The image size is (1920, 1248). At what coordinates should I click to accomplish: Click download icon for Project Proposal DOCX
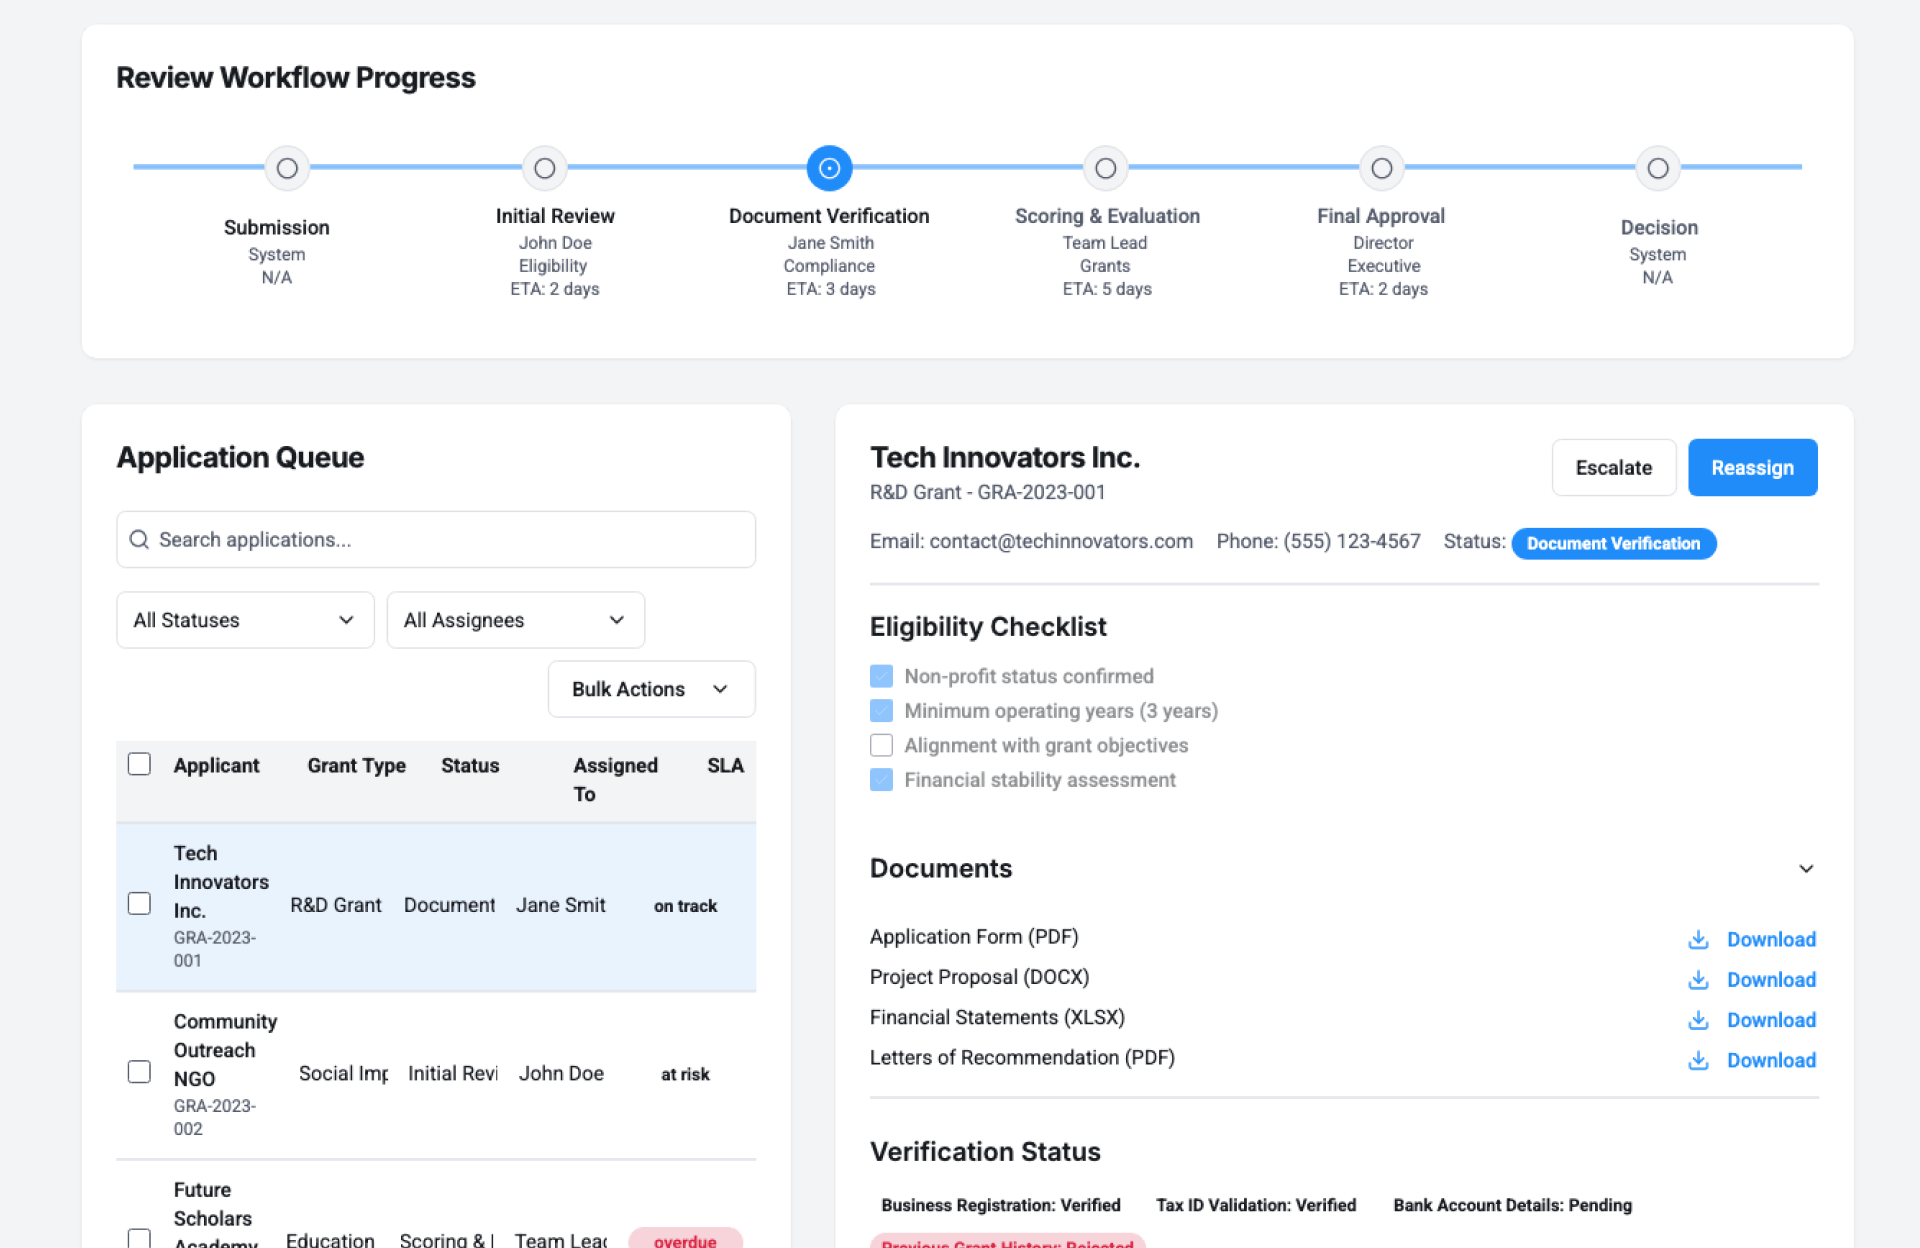click(1697, 980)
